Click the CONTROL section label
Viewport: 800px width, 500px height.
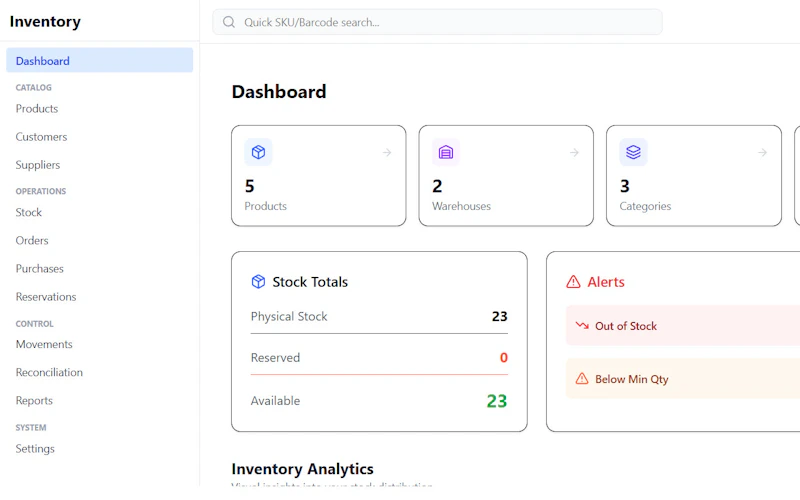point(34,323)
